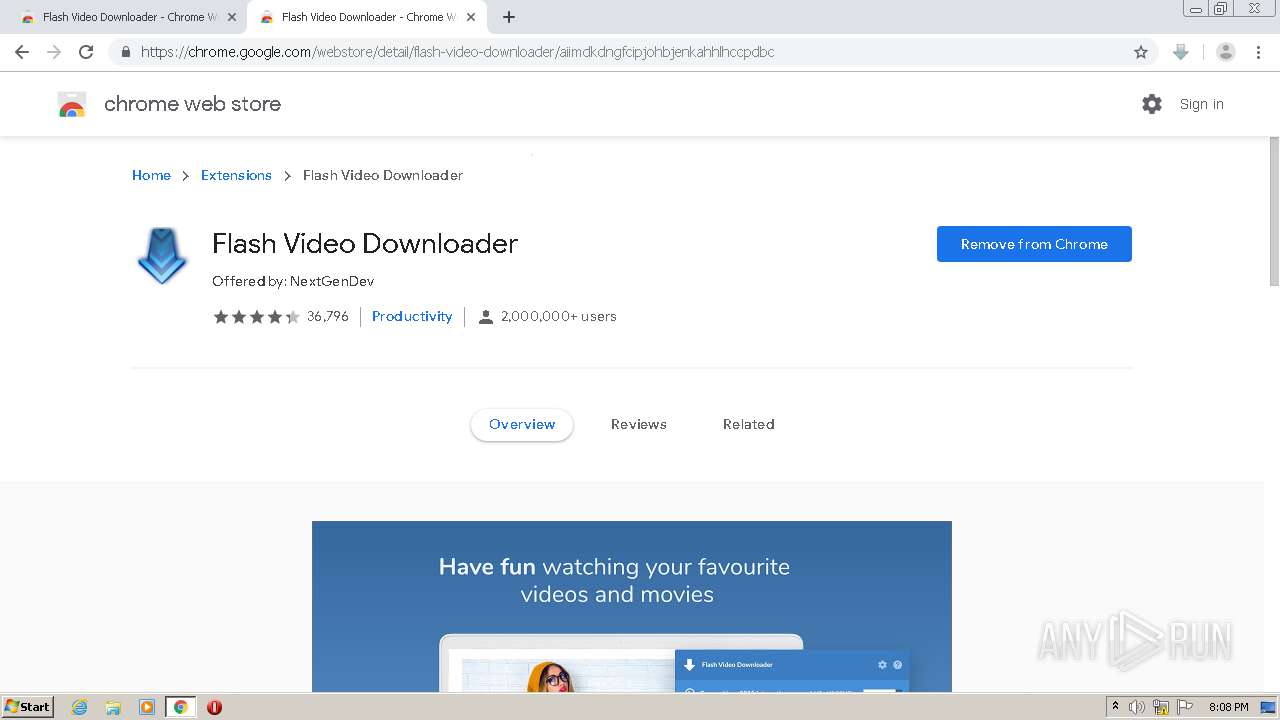Open the volume speaker tray icon
This screenshot has height=720, width=1280.
pos(1137,707)
